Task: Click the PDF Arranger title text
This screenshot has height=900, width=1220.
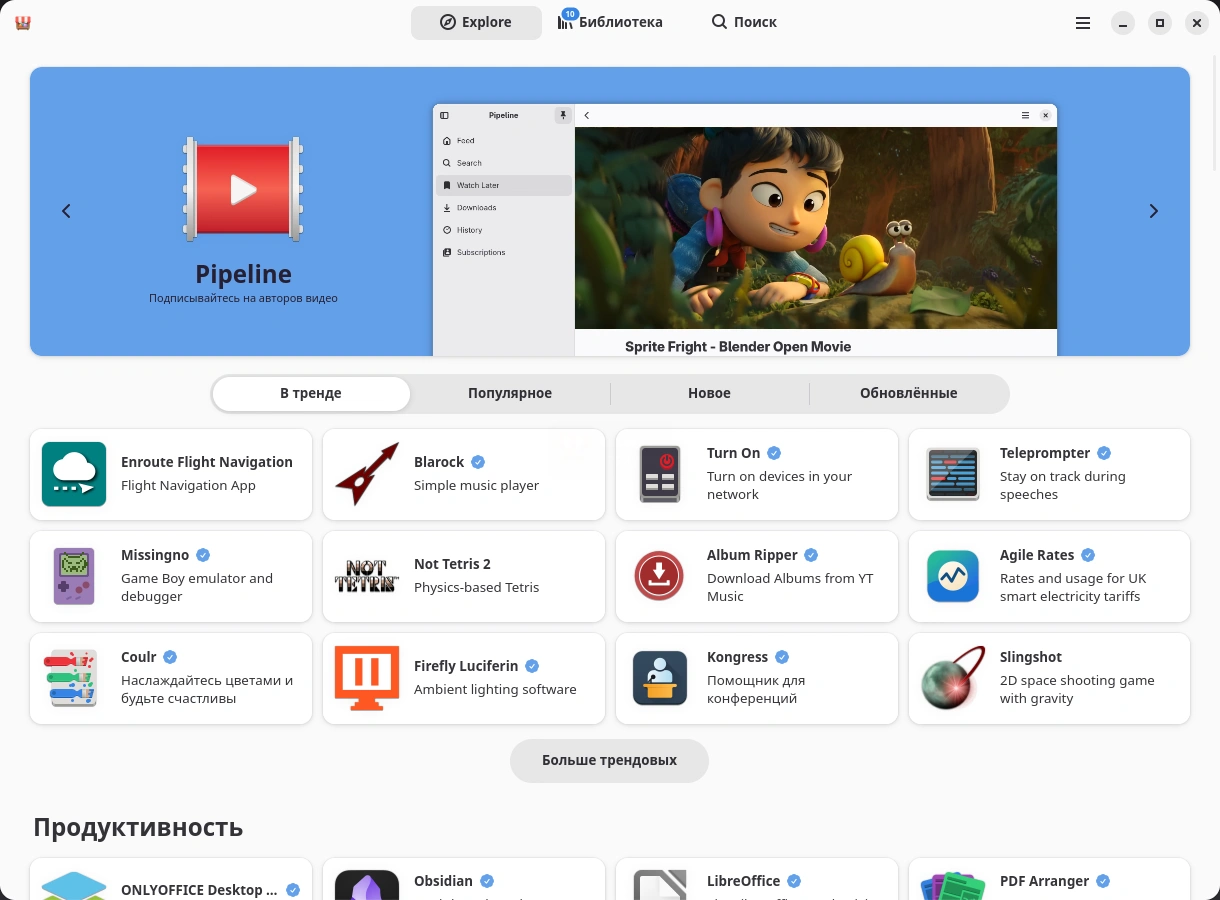Action: pyautogui.click(x=1044, y=881)
